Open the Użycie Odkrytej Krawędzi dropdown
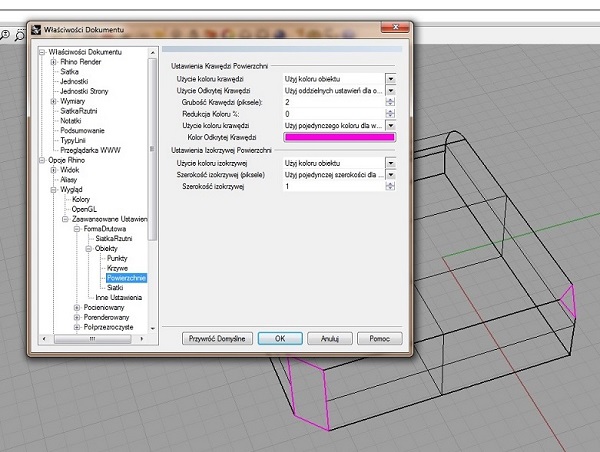This screenshot has width=600, height=452. point(391,90)
